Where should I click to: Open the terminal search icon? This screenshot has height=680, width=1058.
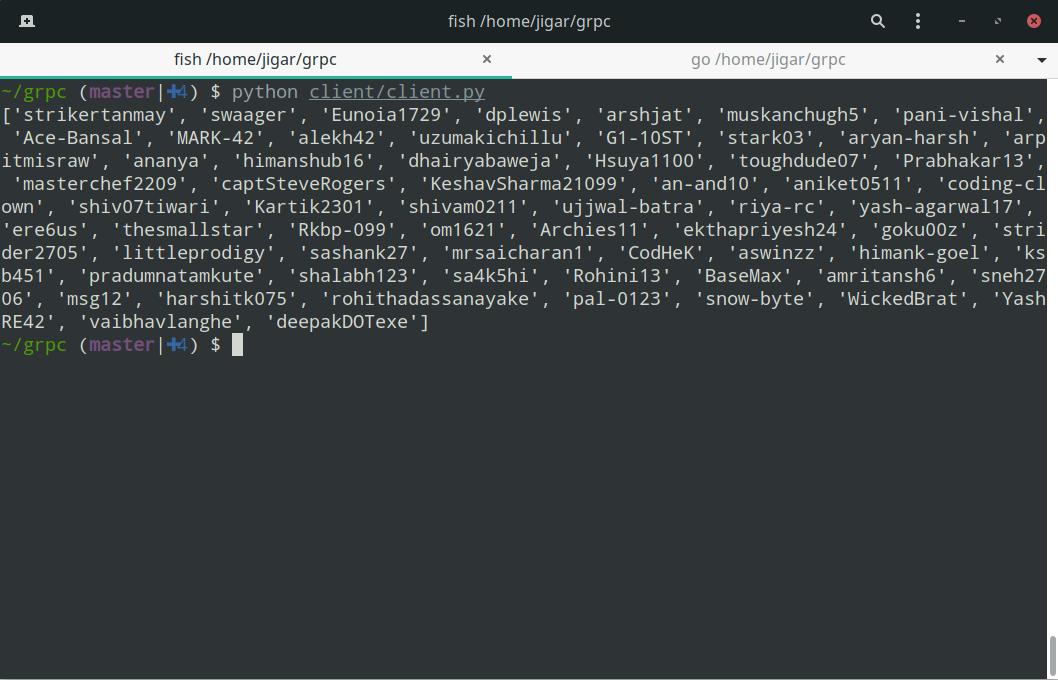tap(877, 21)
